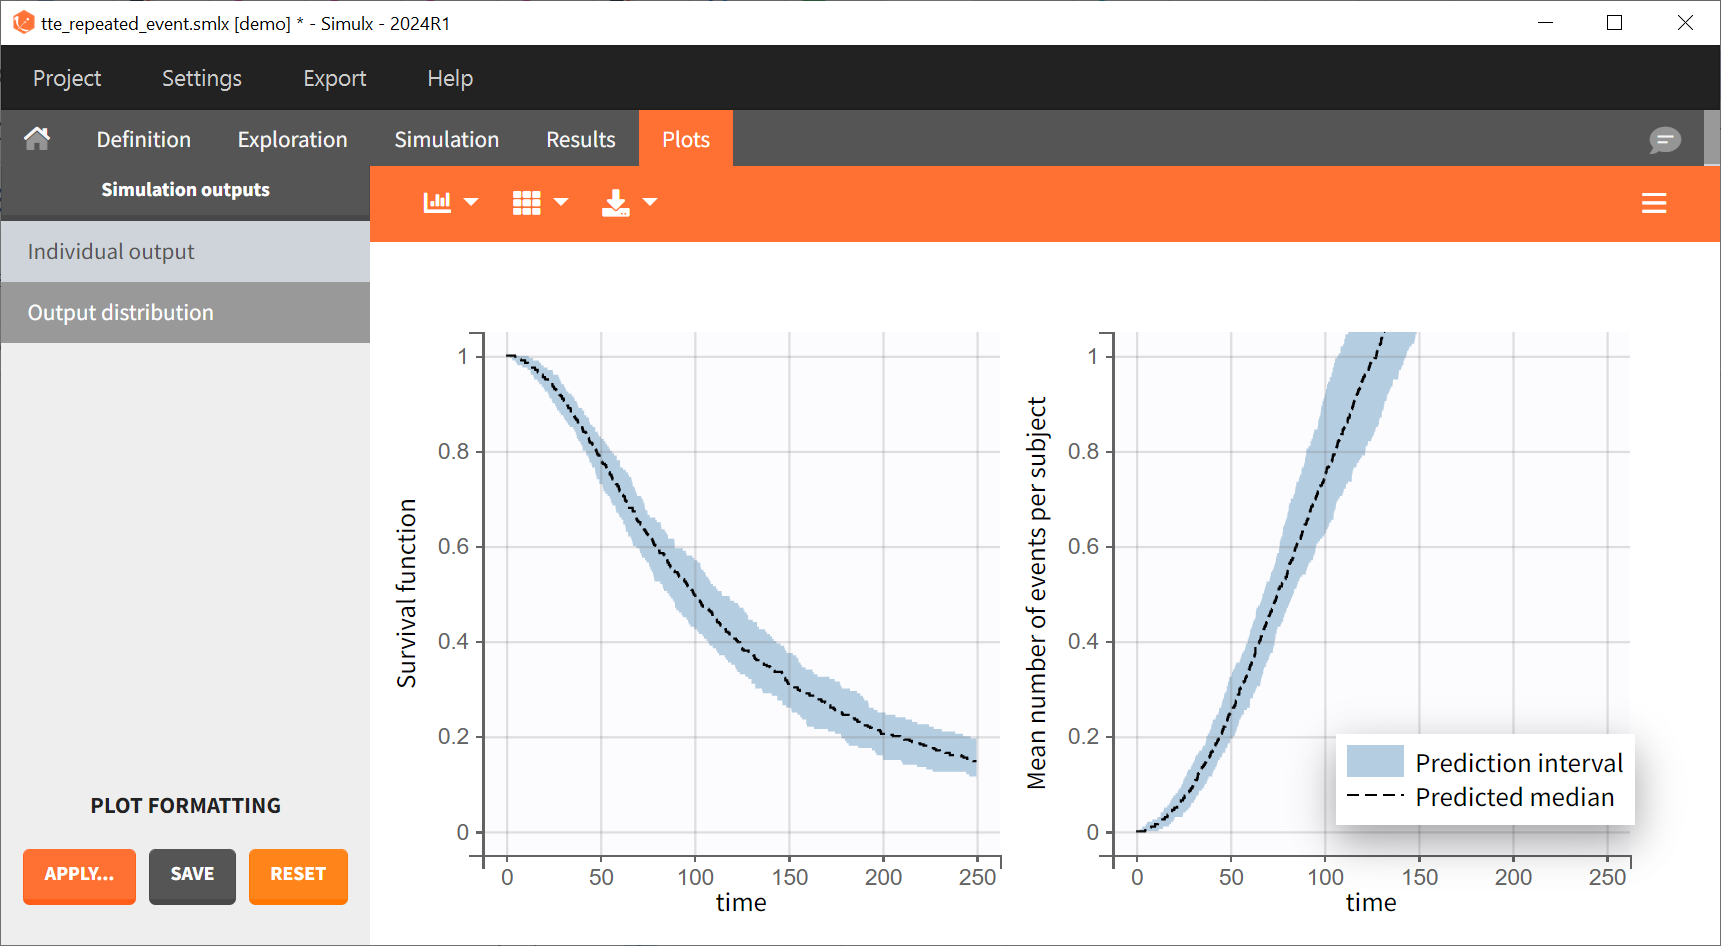This screenshot has width=1721, height=946.
Task: Click the home icon in navigation bar
Action: point(37,139)
